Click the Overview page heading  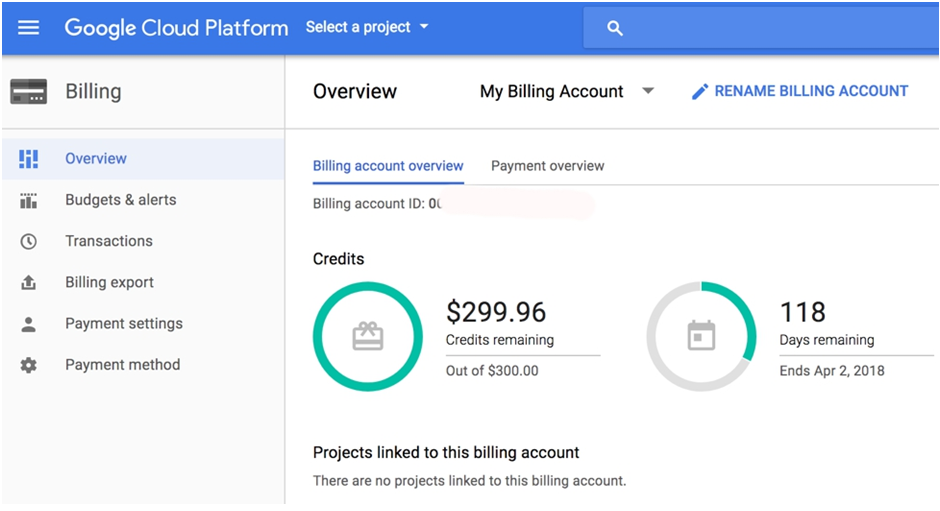(355, 91)
